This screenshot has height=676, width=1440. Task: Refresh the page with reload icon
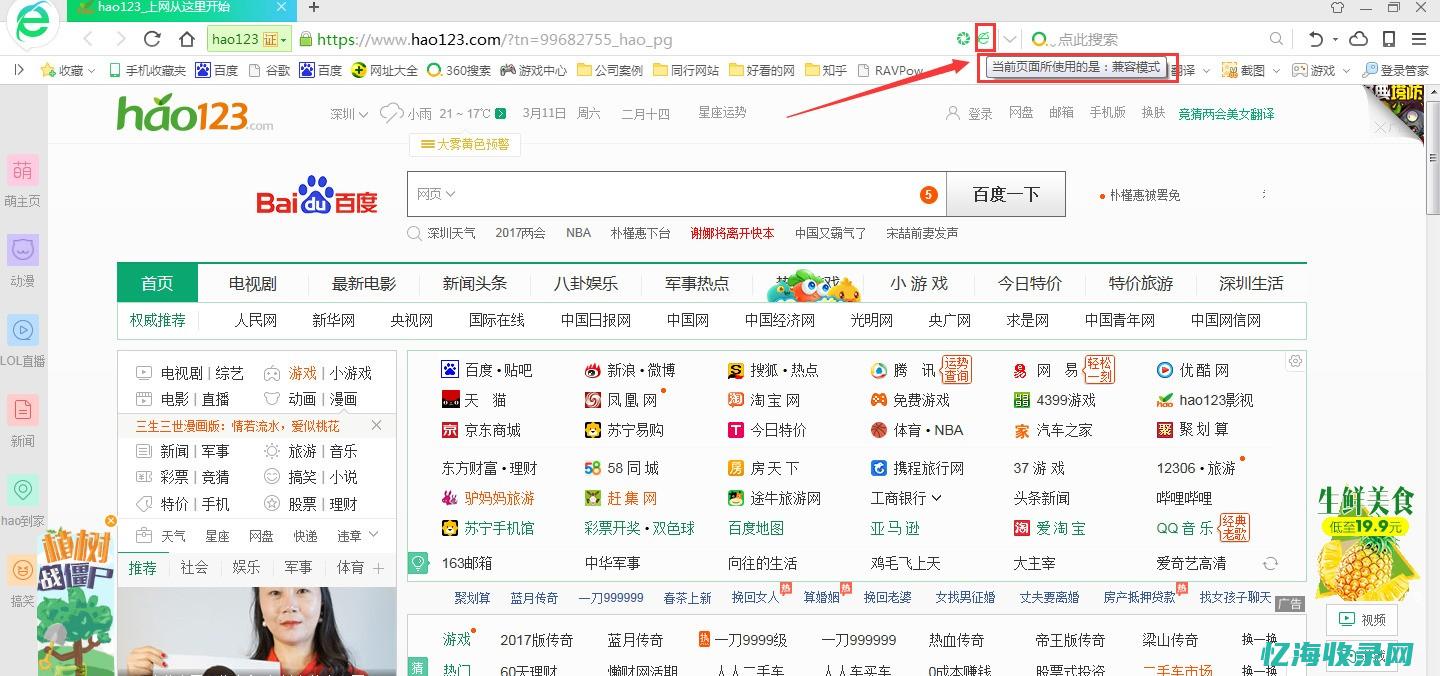click(152, 38)
